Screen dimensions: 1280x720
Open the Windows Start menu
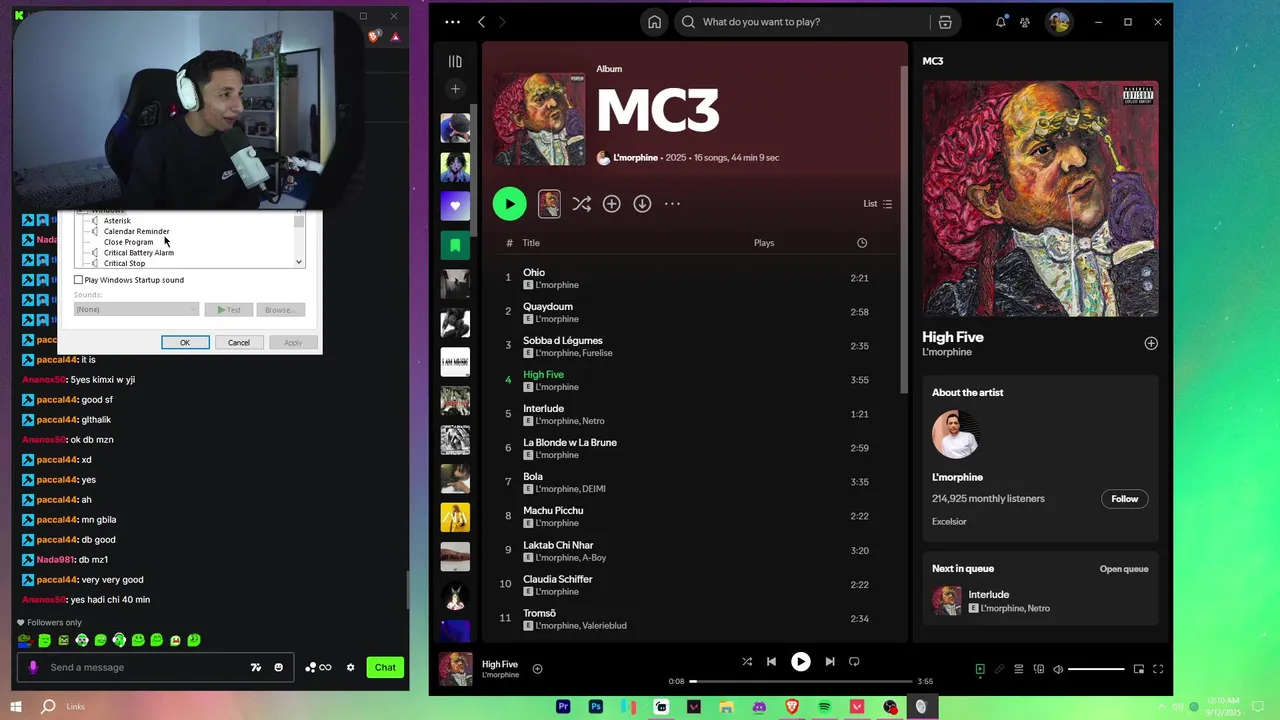18,707
